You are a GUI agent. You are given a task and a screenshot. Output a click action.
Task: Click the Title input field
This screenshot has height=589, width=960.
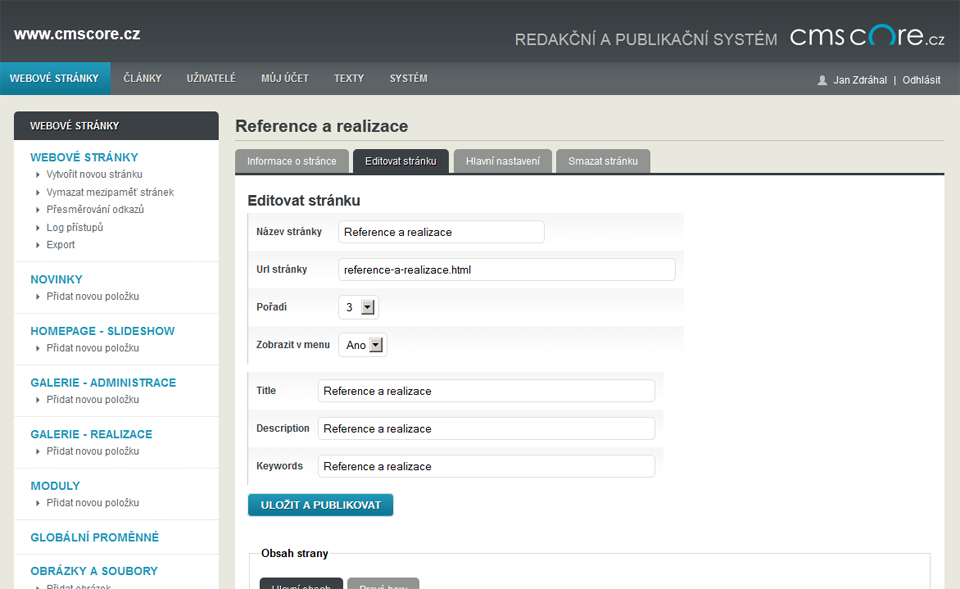coord(486,391)
